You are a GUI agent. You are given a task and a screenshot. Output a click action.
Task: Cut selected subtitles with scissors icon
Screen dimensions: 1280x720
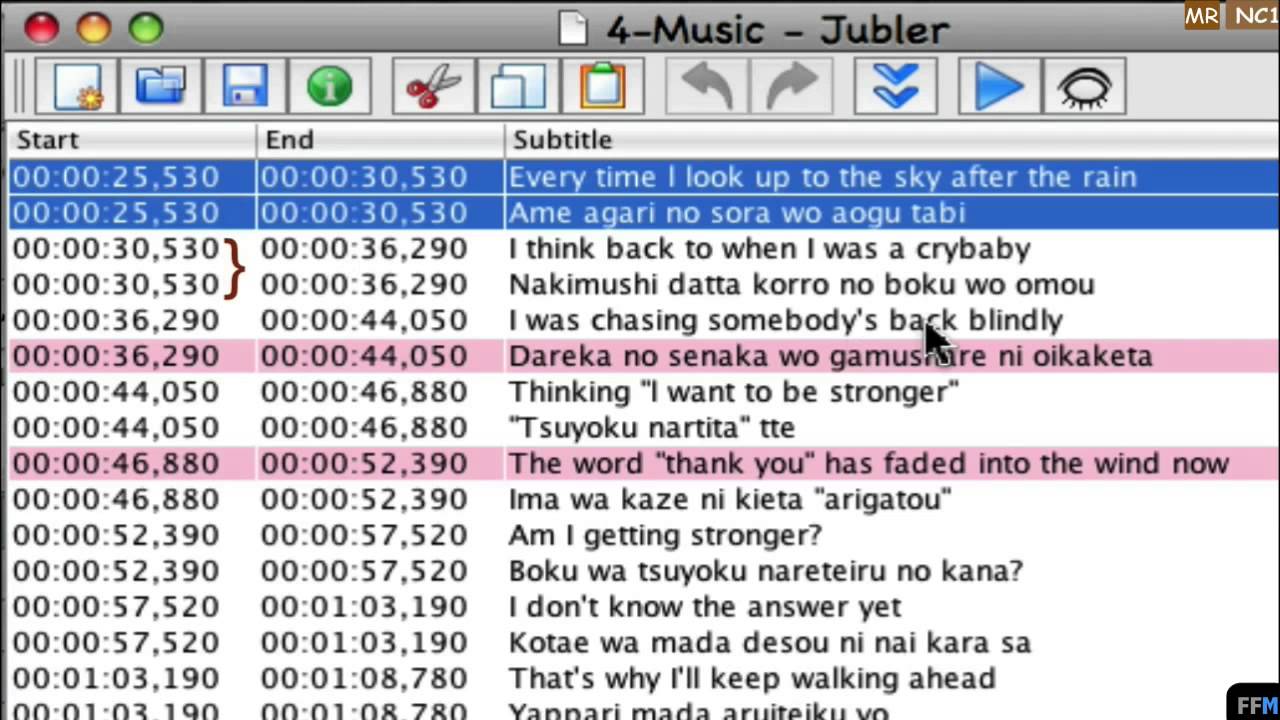pos(434,86)
